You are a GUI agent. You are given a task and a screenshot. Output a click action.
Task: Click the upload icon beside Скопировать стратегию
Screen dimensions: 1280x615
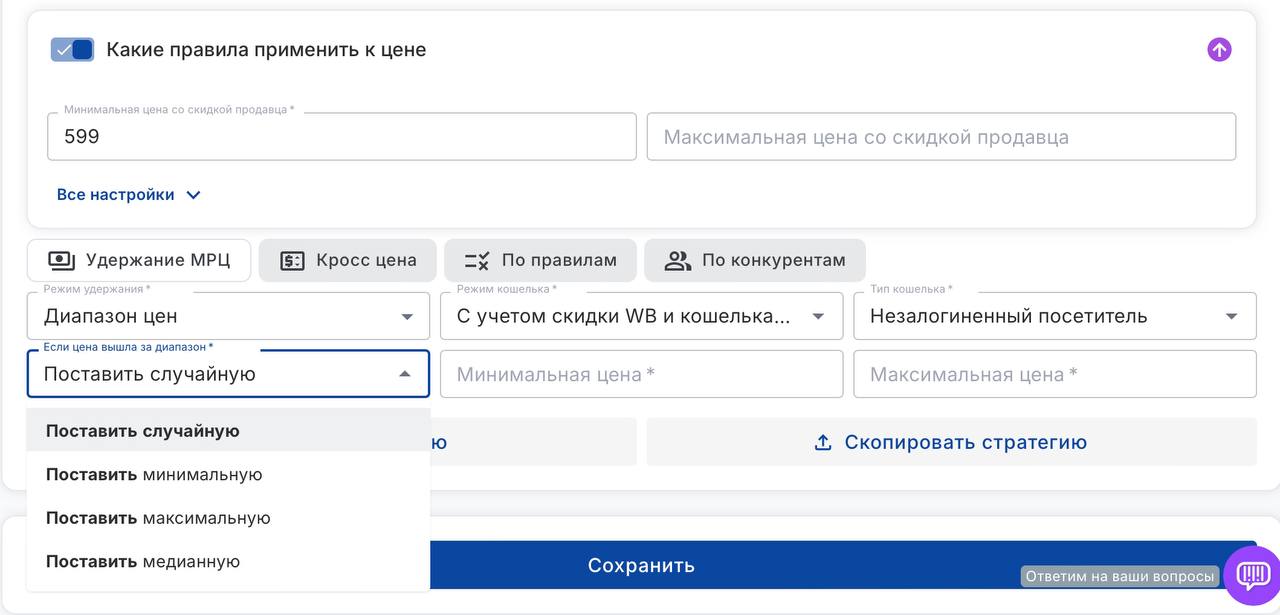click(823, 442)
